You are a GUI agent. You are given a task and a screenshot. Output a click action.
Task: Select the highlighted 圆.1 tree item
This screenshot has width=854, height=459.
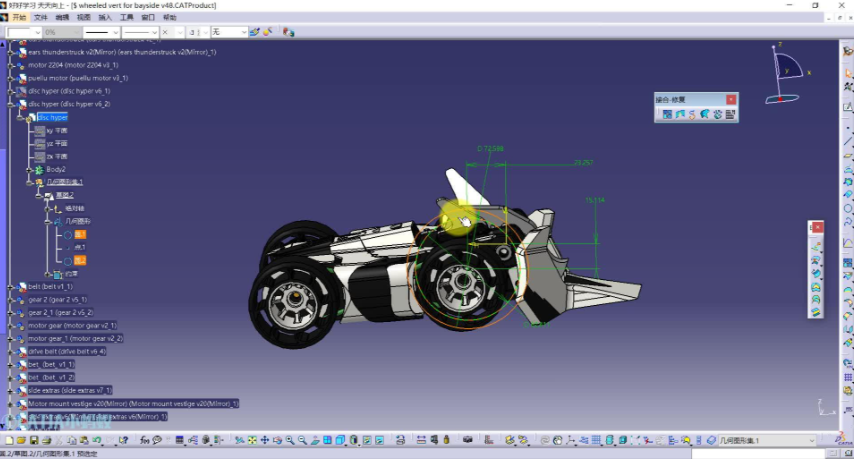[80, 235]
